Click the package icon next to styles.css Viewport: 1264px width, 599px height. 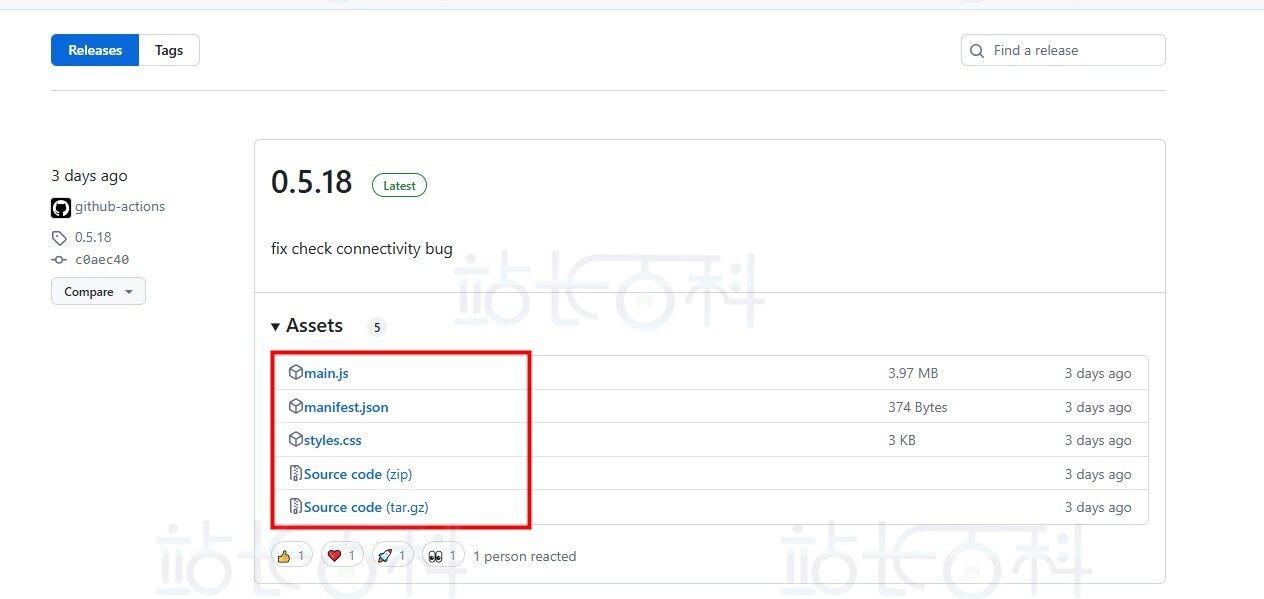click(x=296, y=439)
